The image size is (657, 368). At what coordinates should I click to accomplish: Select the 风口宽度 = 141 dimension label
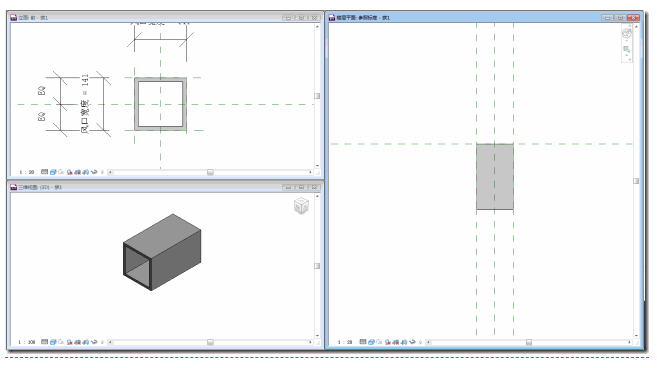click(x=85, y=104)
